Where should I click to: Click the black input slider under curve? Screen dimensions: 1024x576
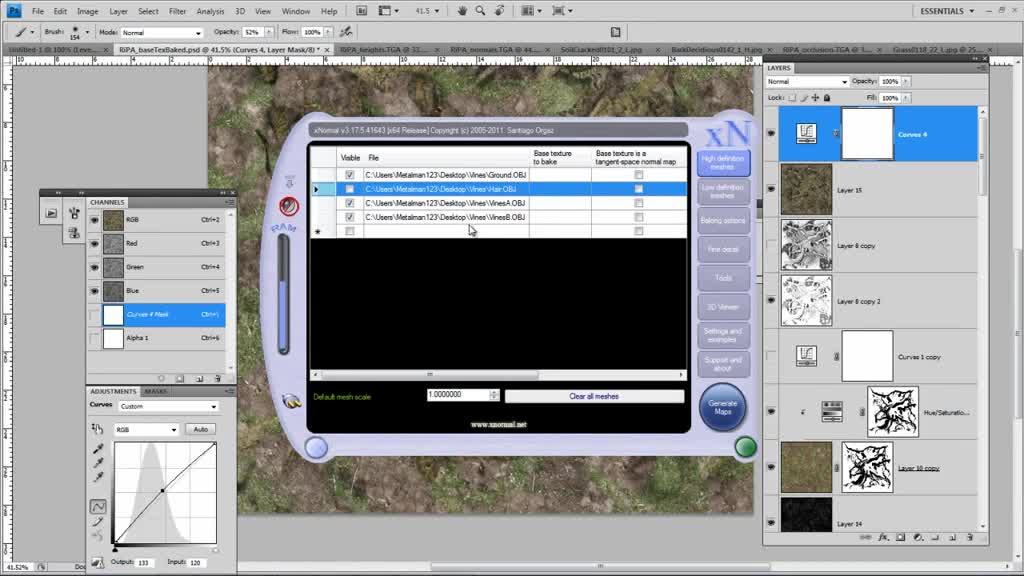tap(115, 548)
